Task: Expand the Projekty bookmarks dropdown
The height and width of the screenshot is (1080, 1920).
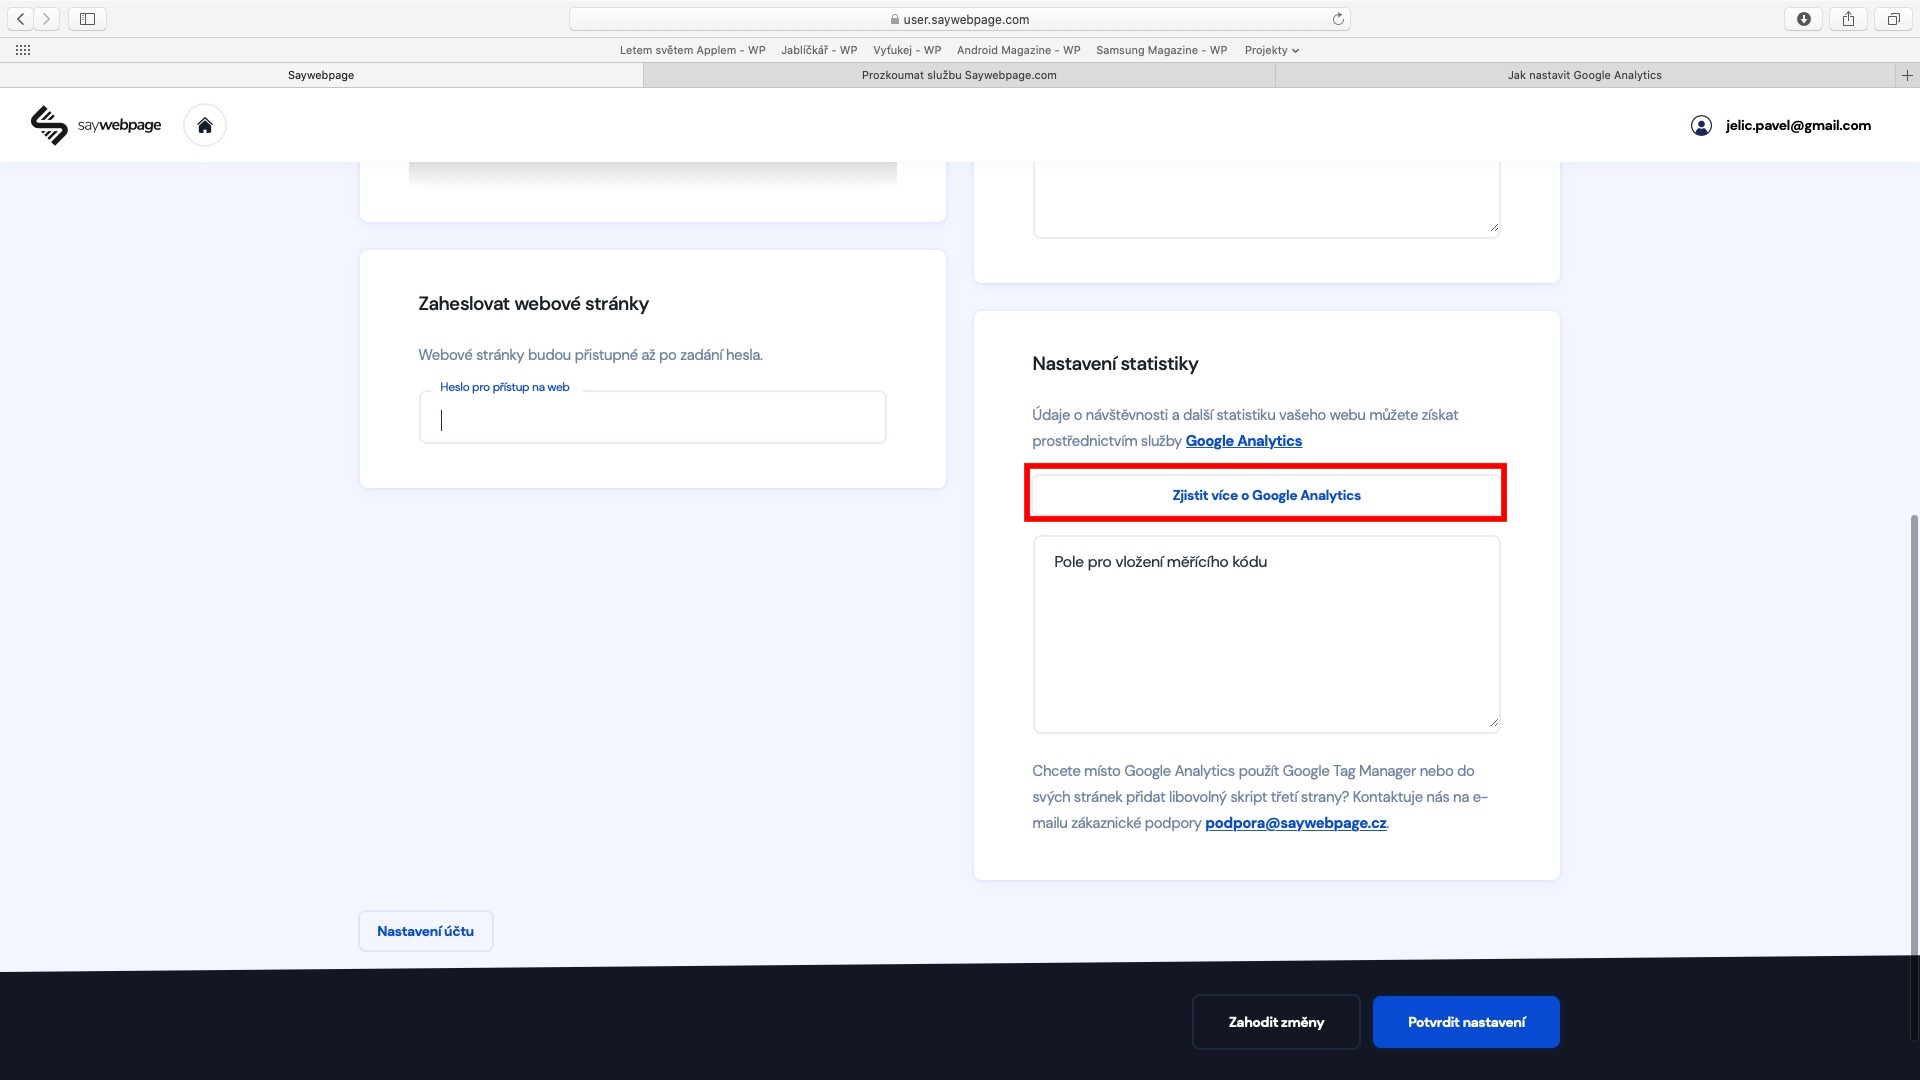Action: [x=1271, y=50]
